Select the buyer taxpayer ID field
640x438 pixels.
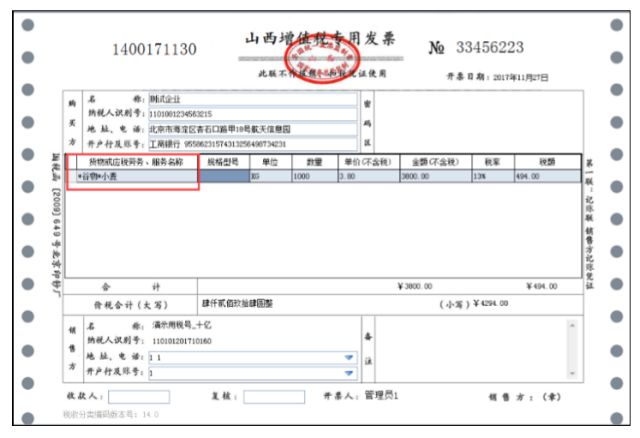pyautogui.click(x=252, y=115)
